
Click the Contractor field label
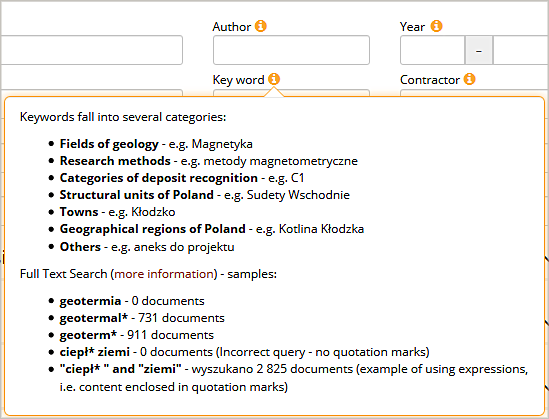[x=430, y=80]
